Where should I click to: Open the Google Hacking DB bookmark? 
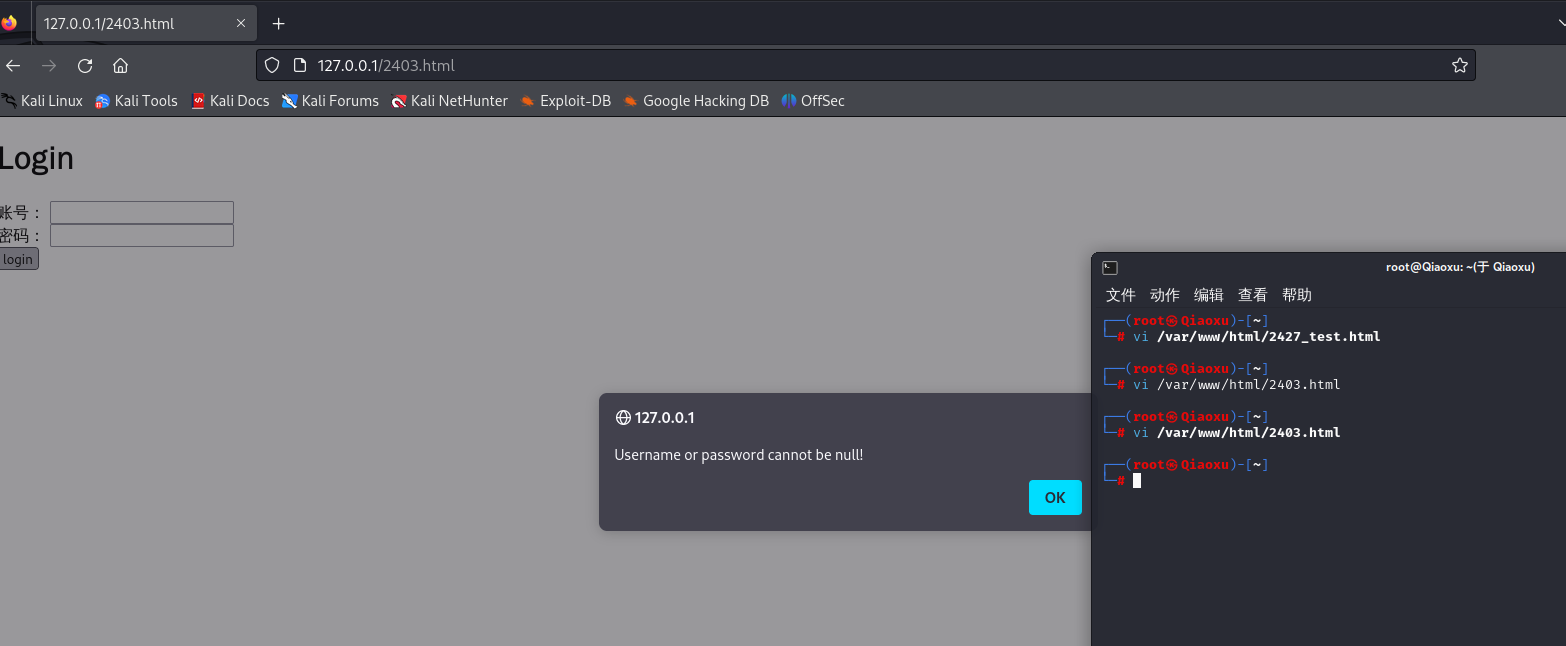[x=696, y=100]
